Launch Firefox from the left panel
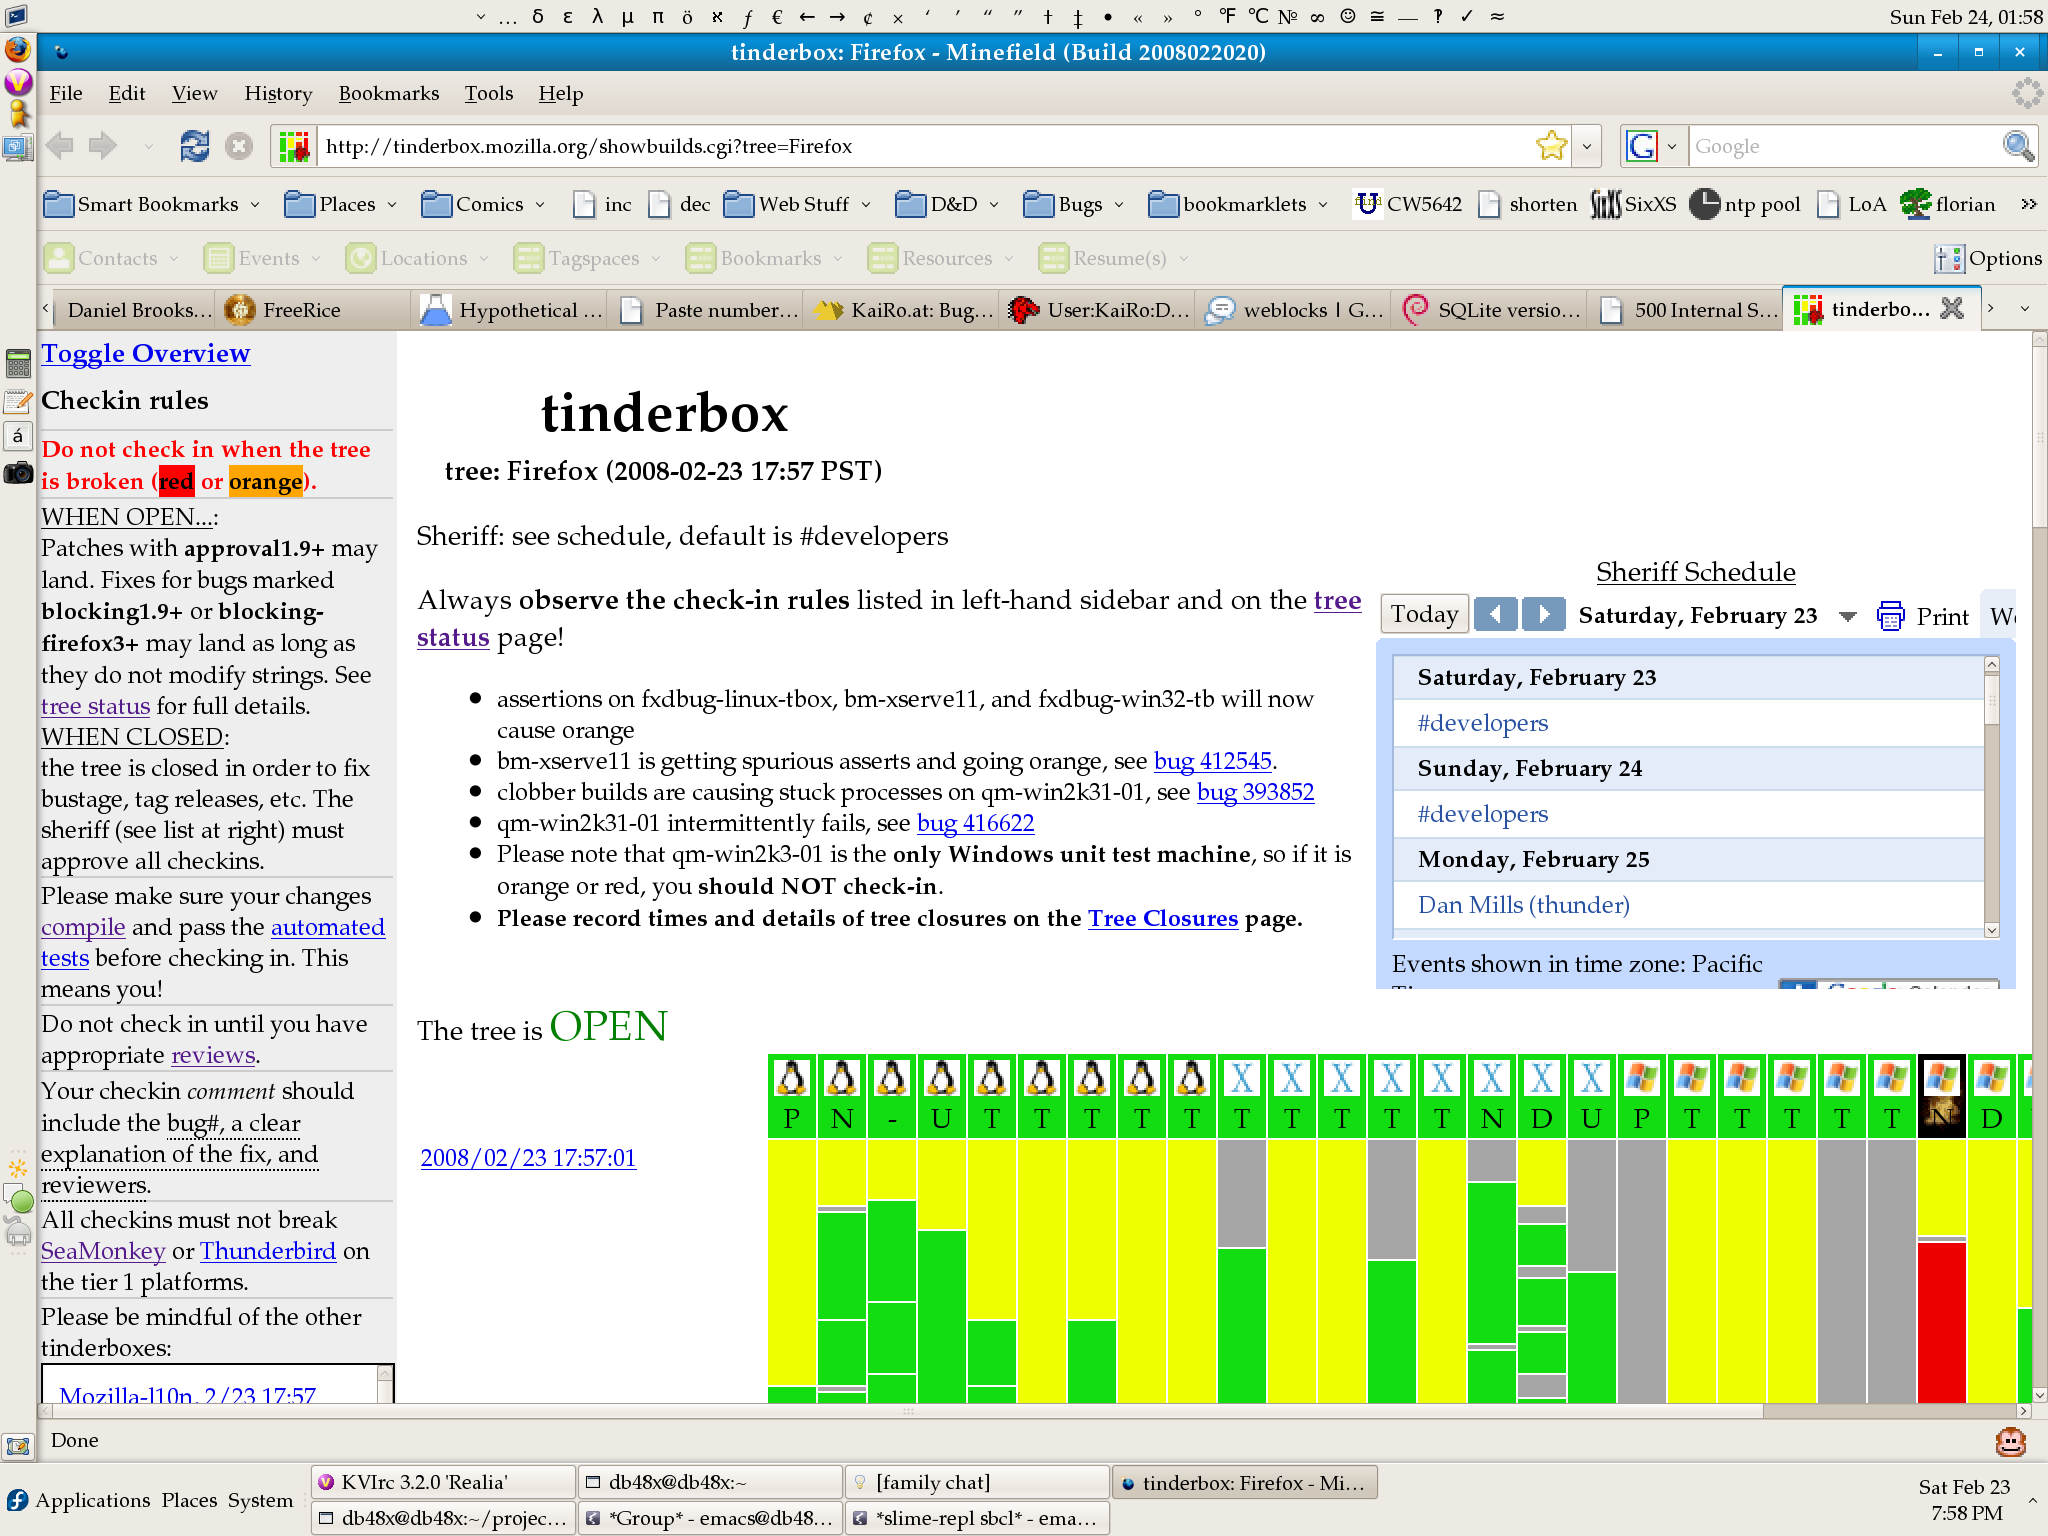Viewport: 2048px width, 1536px height. pyautogui.click(x=17, y=49)
